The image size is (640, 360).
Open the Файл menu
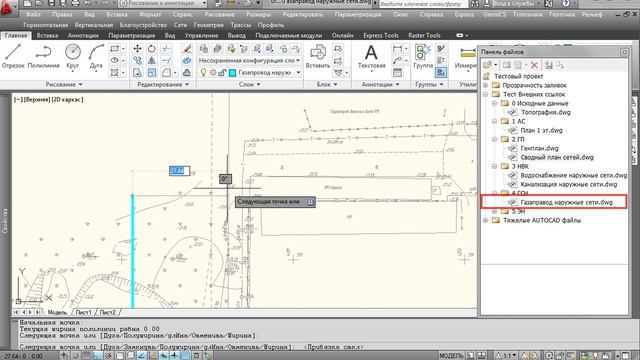click(x=33, y=14)
